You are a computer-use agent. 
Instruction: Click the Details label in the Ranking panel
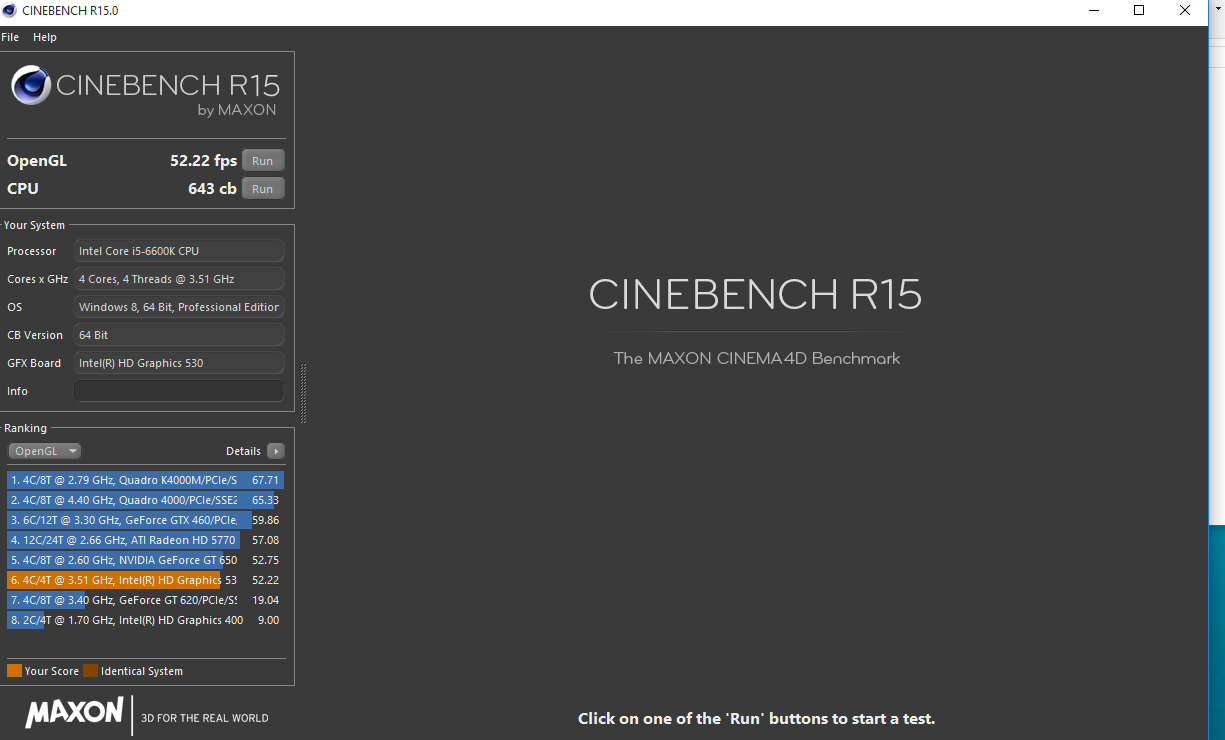click(x=243, y=451)
